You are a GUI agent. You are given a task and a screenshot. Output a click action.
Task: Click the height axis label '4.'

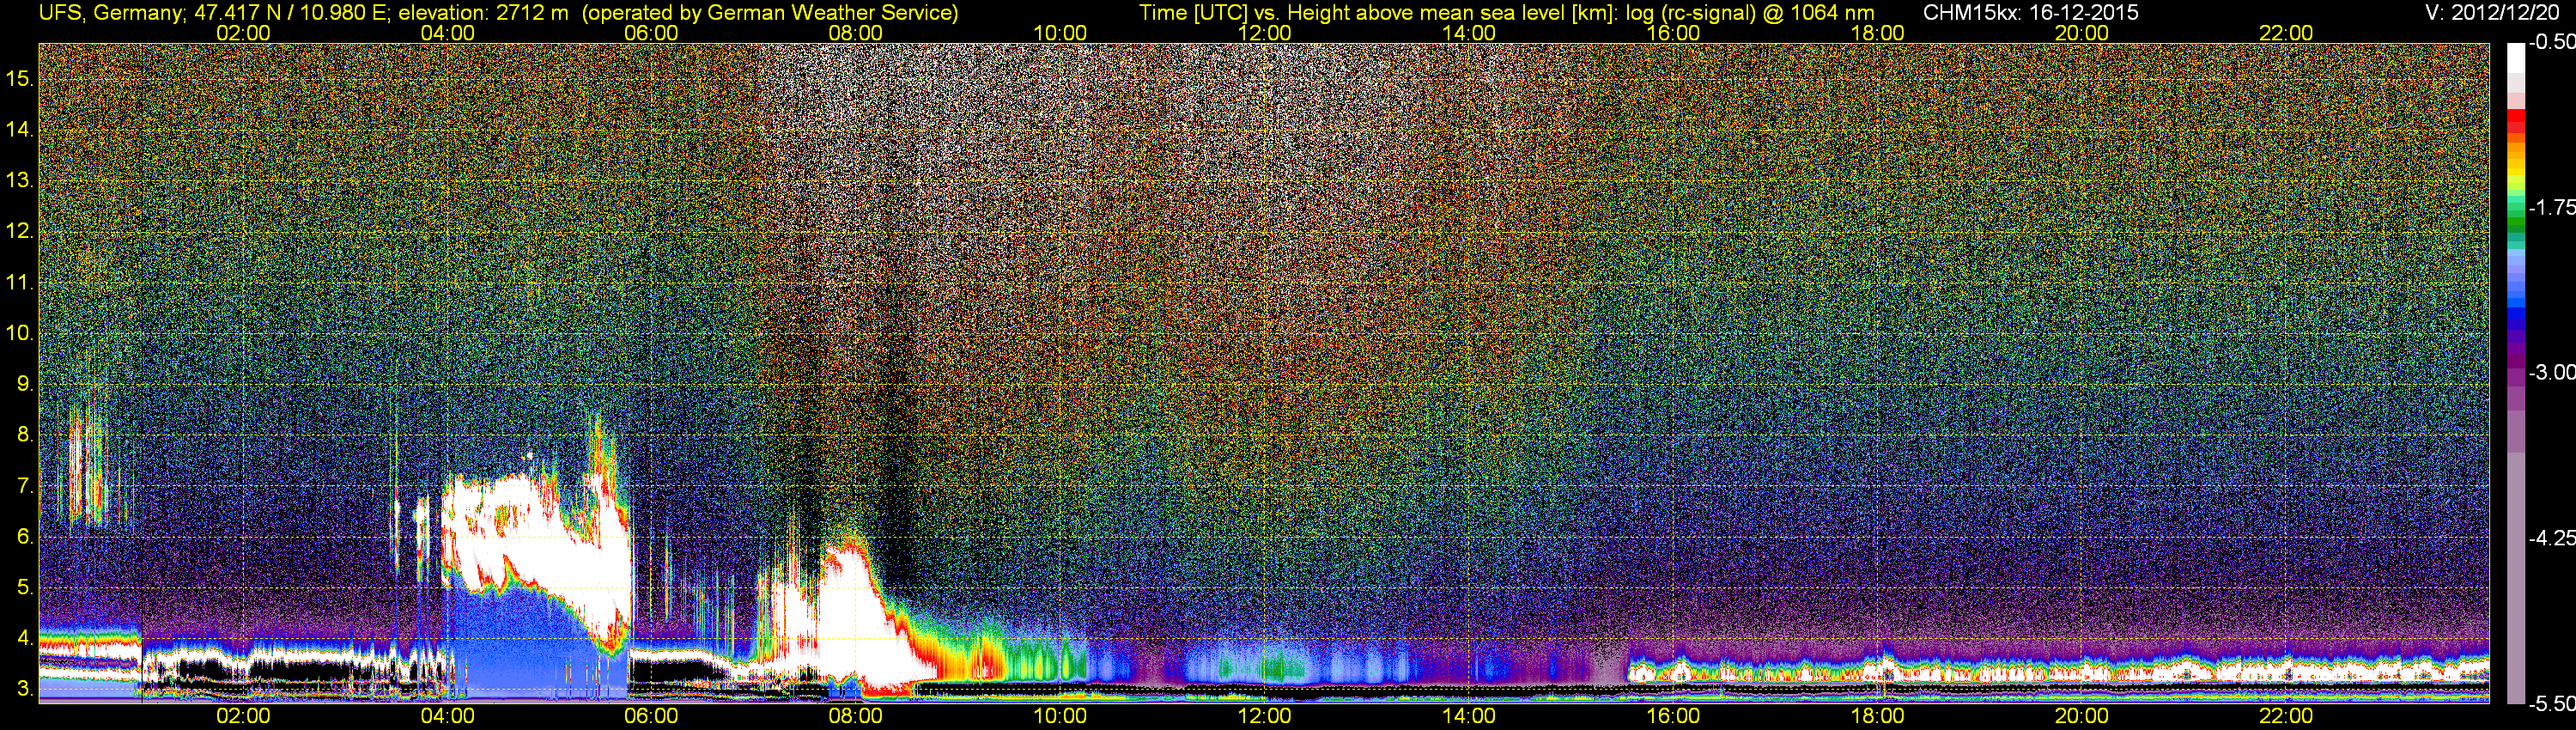24,638
